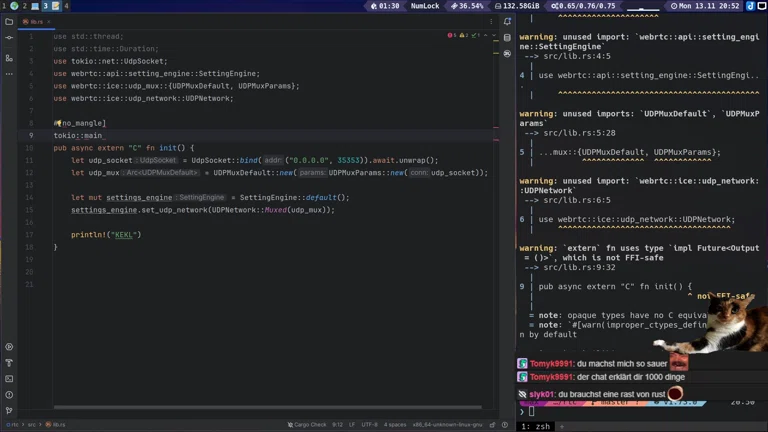
Task: Open editor tab options three-dot menu
Action: click(492, 21)
